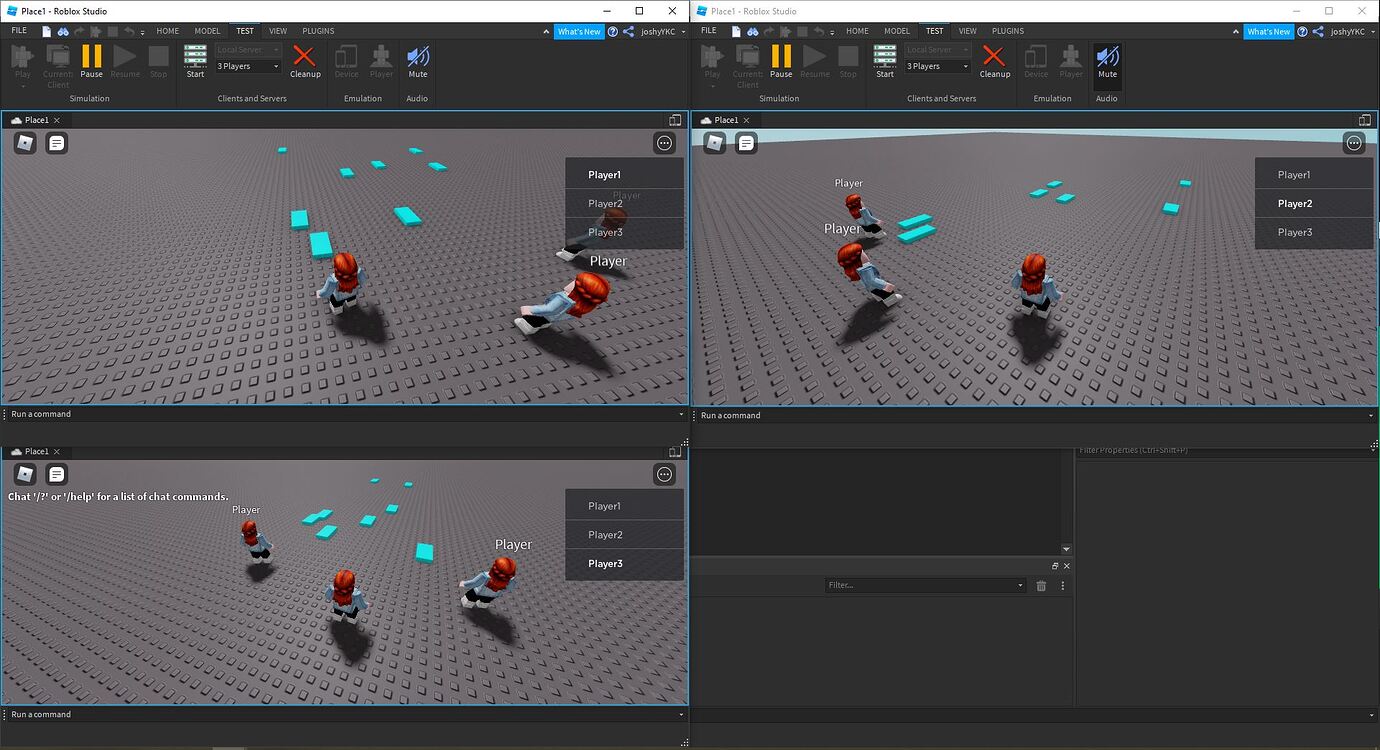Open the Filter dropdown arrow in the output panel

point(1020,585)
